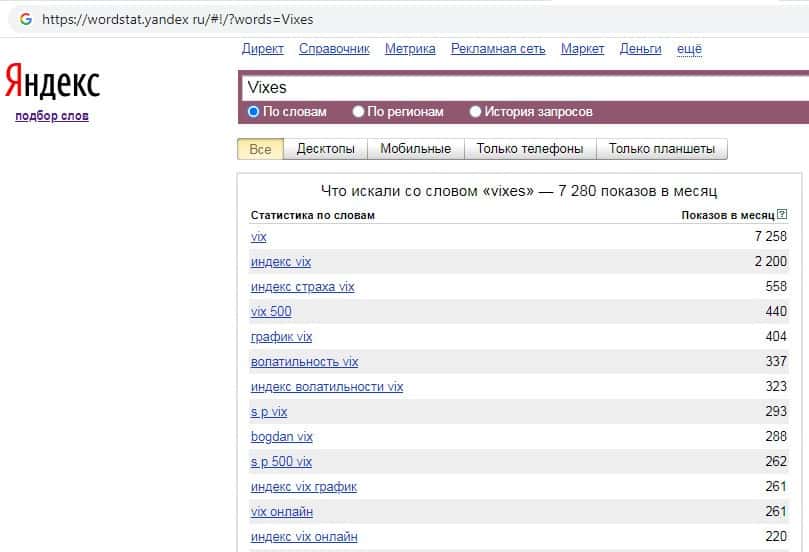Select the По словам radio button
809x552 pixels.
(253, 112)
